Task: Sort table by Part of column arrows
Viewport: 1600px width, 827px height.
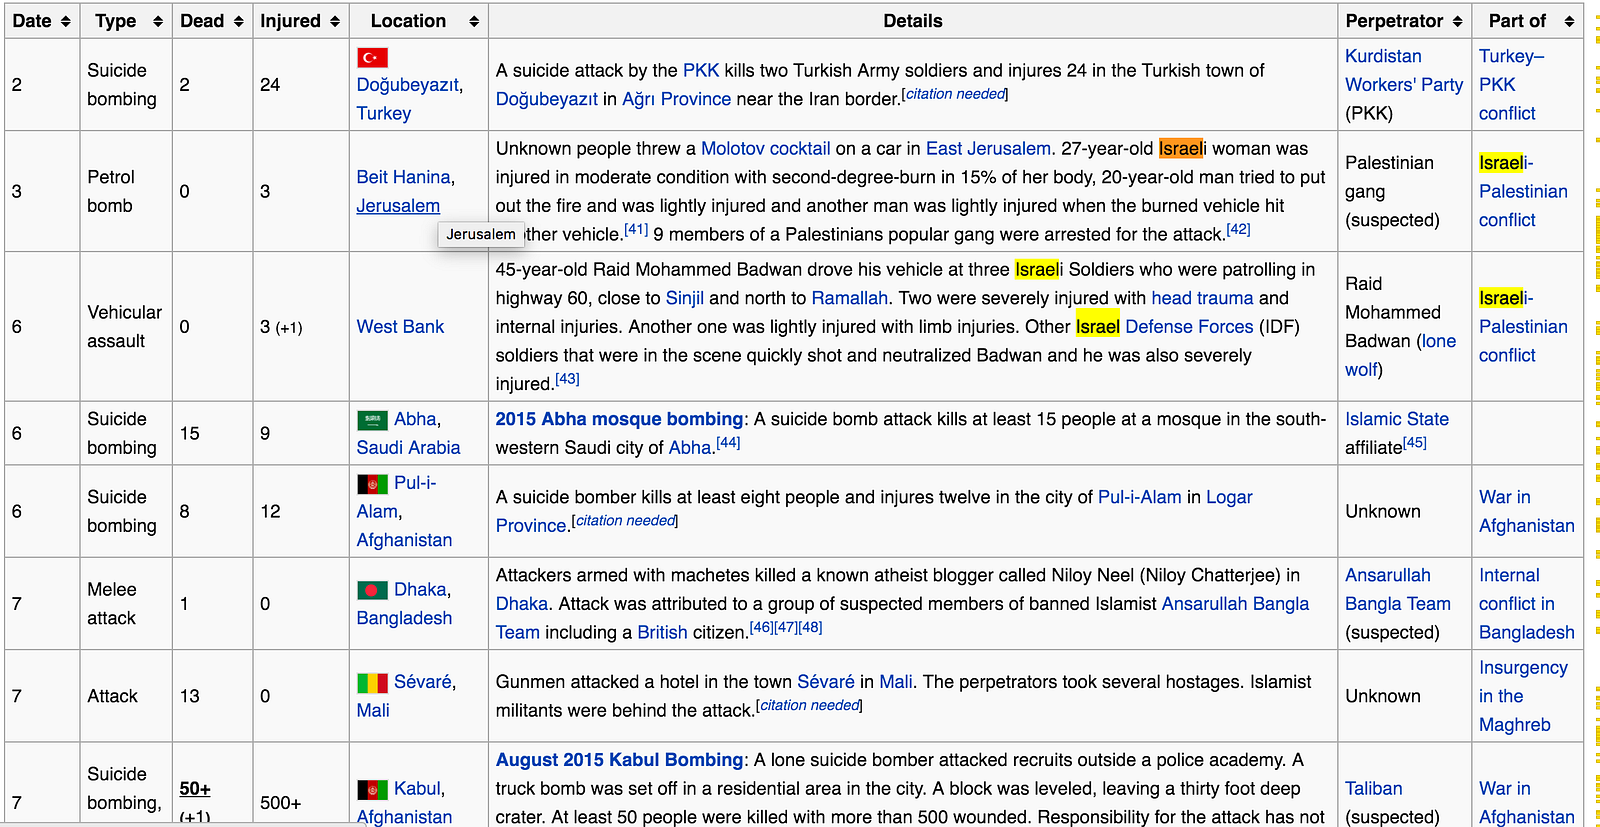Action: (1569, 21)
